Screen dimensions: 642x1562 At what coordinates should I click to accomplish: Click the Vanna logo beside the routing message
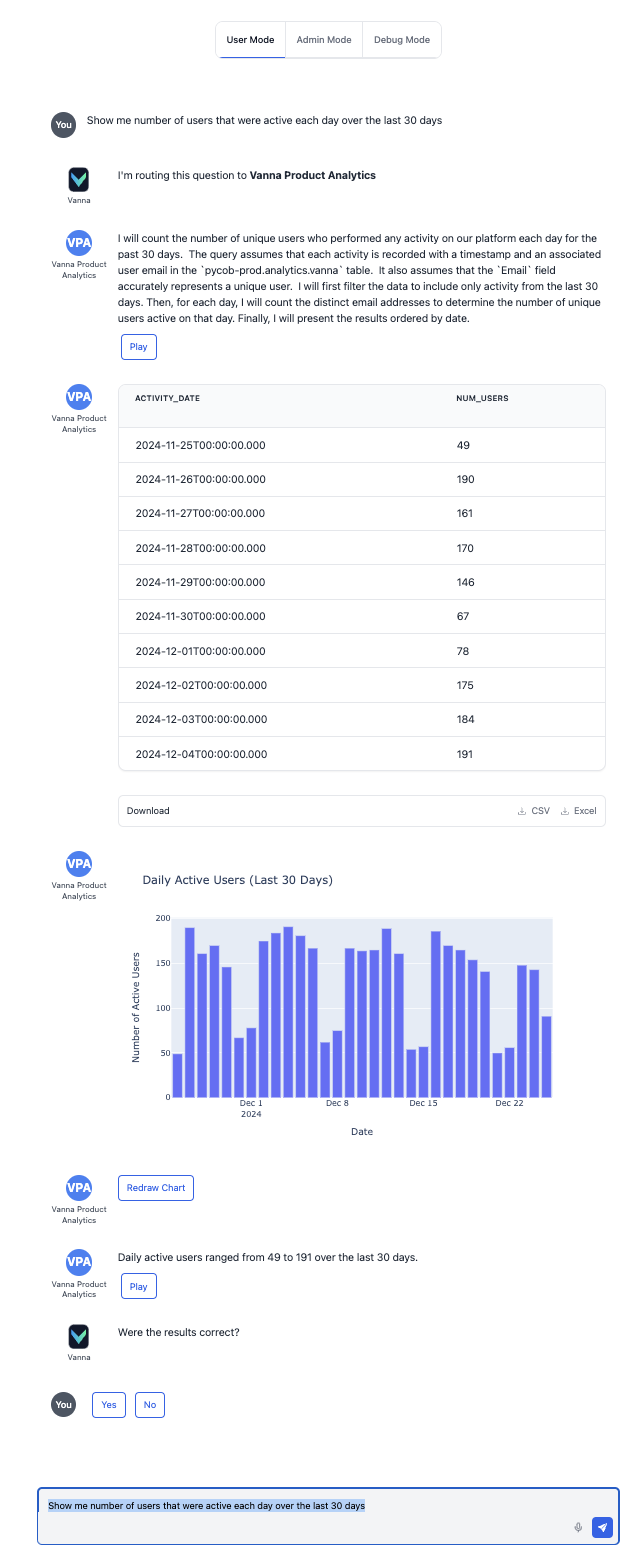click(78, 180)
